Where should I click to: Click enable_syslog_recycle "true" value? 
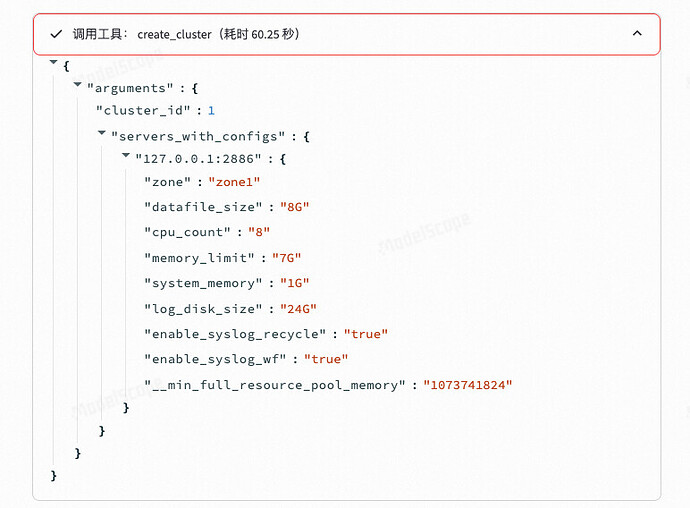(366, 334)
